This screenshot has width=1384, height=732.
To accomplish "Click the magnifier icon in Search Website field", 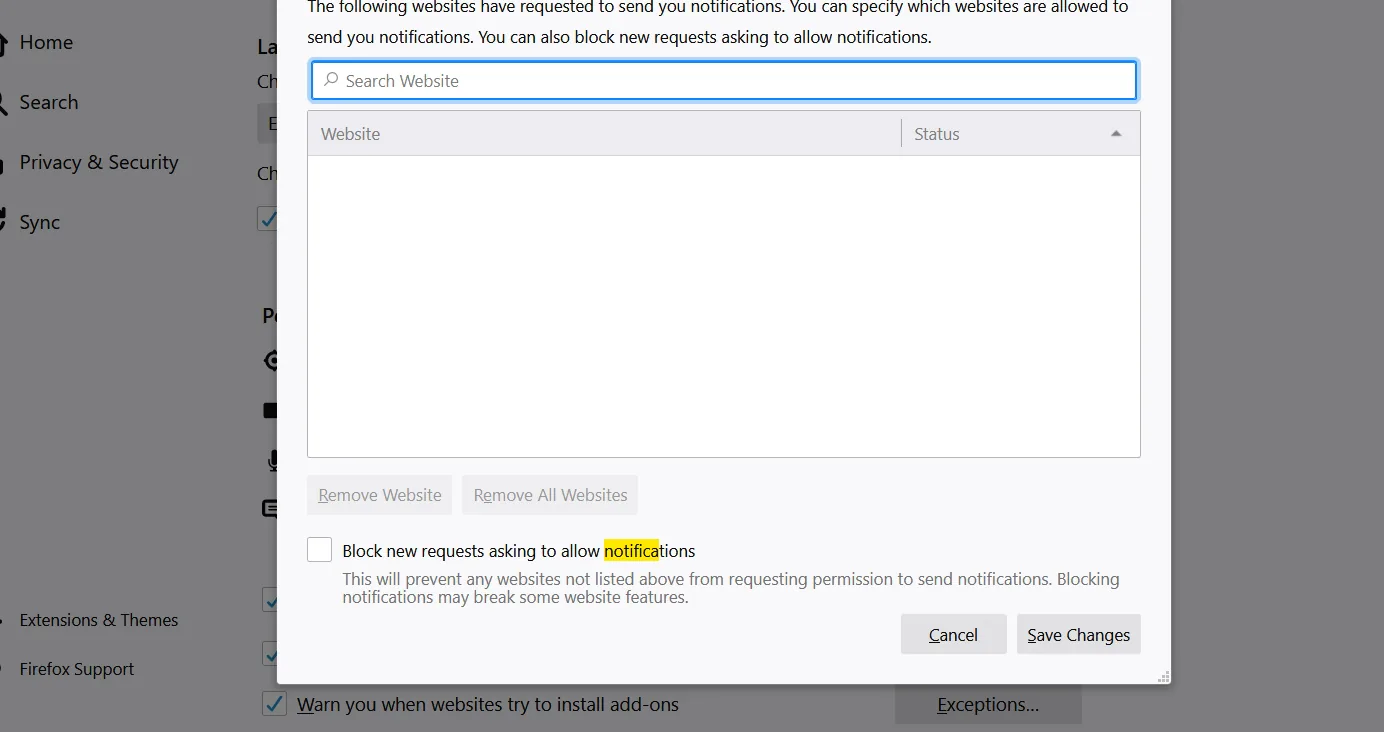I will tap(330, 80).
